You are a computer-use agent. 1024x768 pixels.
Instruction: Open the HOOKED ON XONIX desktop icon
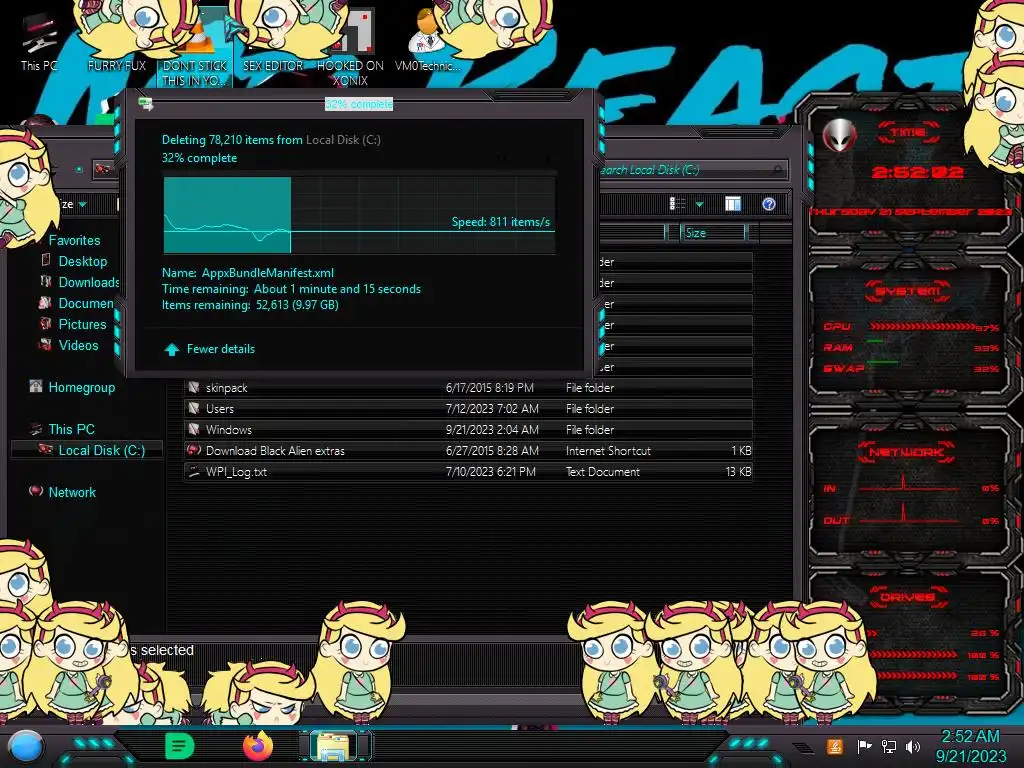point(350,47)
